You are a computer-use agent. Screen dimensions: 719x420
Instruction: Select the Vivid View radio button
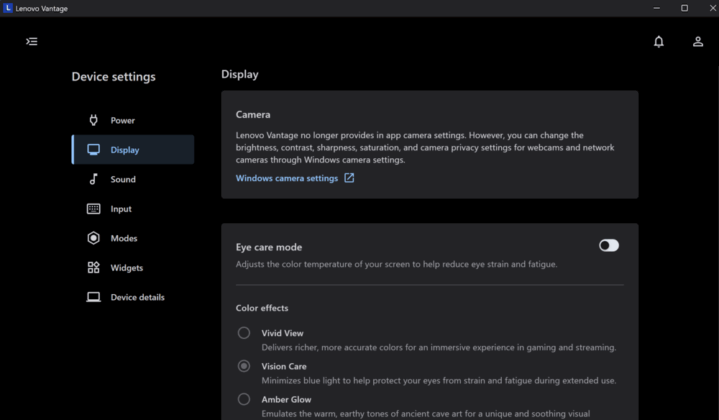click(244, 333)
